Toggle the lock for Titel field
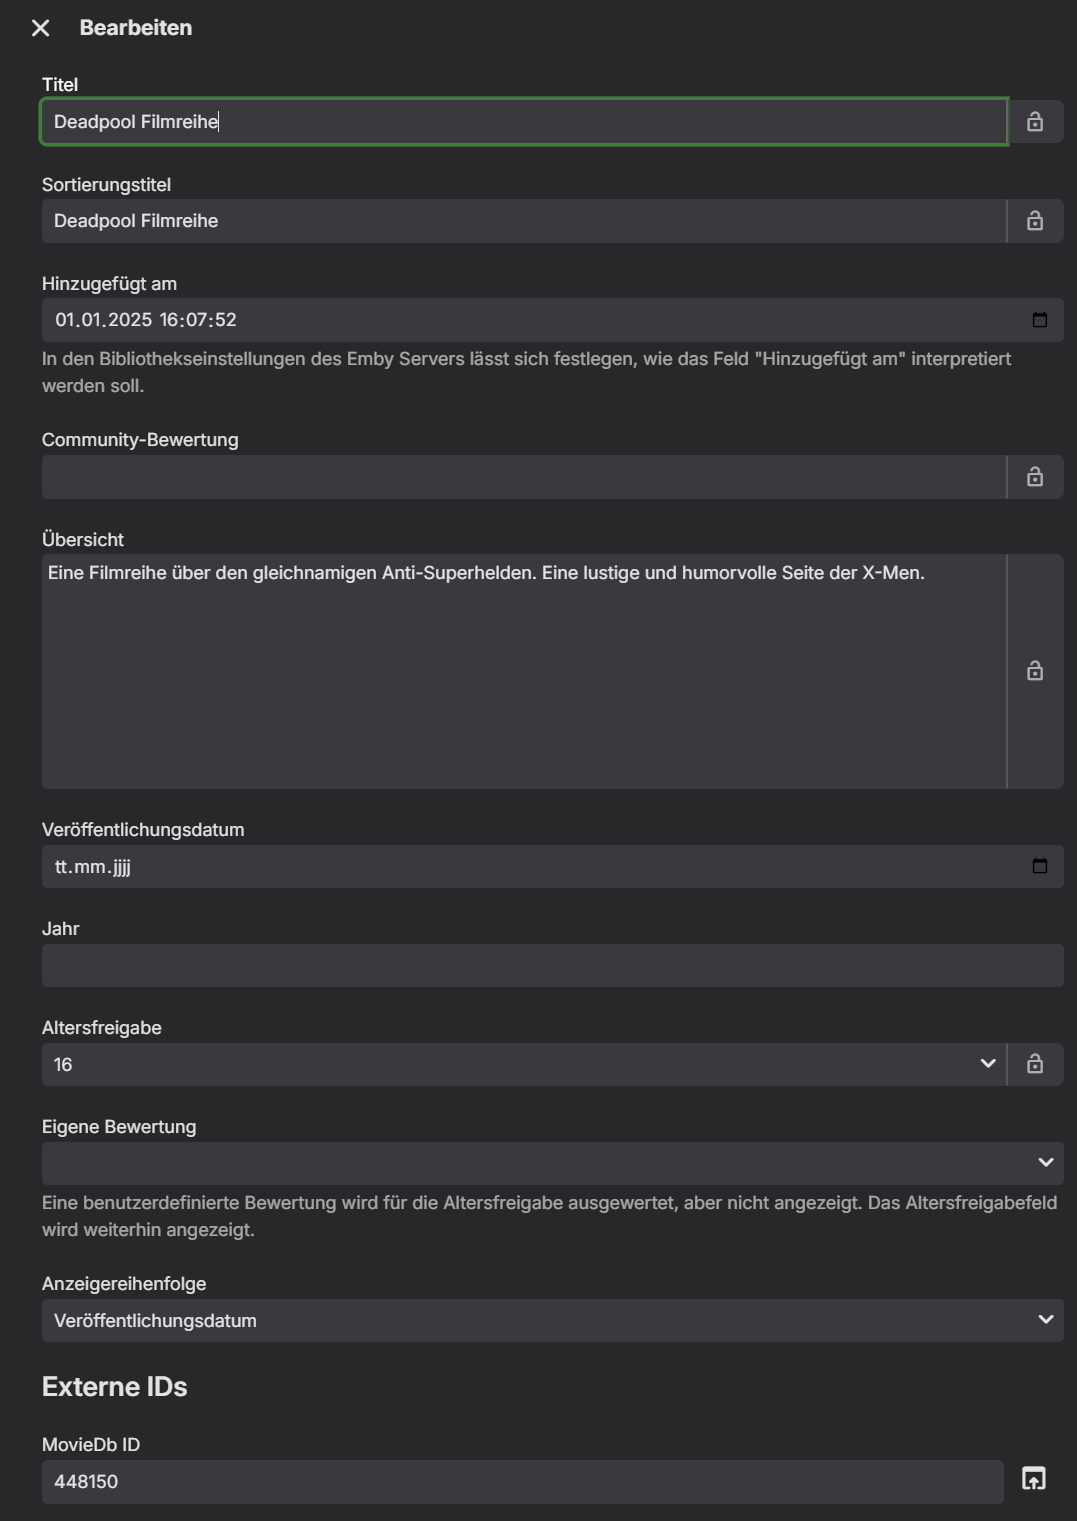The height and width of the screenshot is (1521, 1077). tap(1035, 122)
